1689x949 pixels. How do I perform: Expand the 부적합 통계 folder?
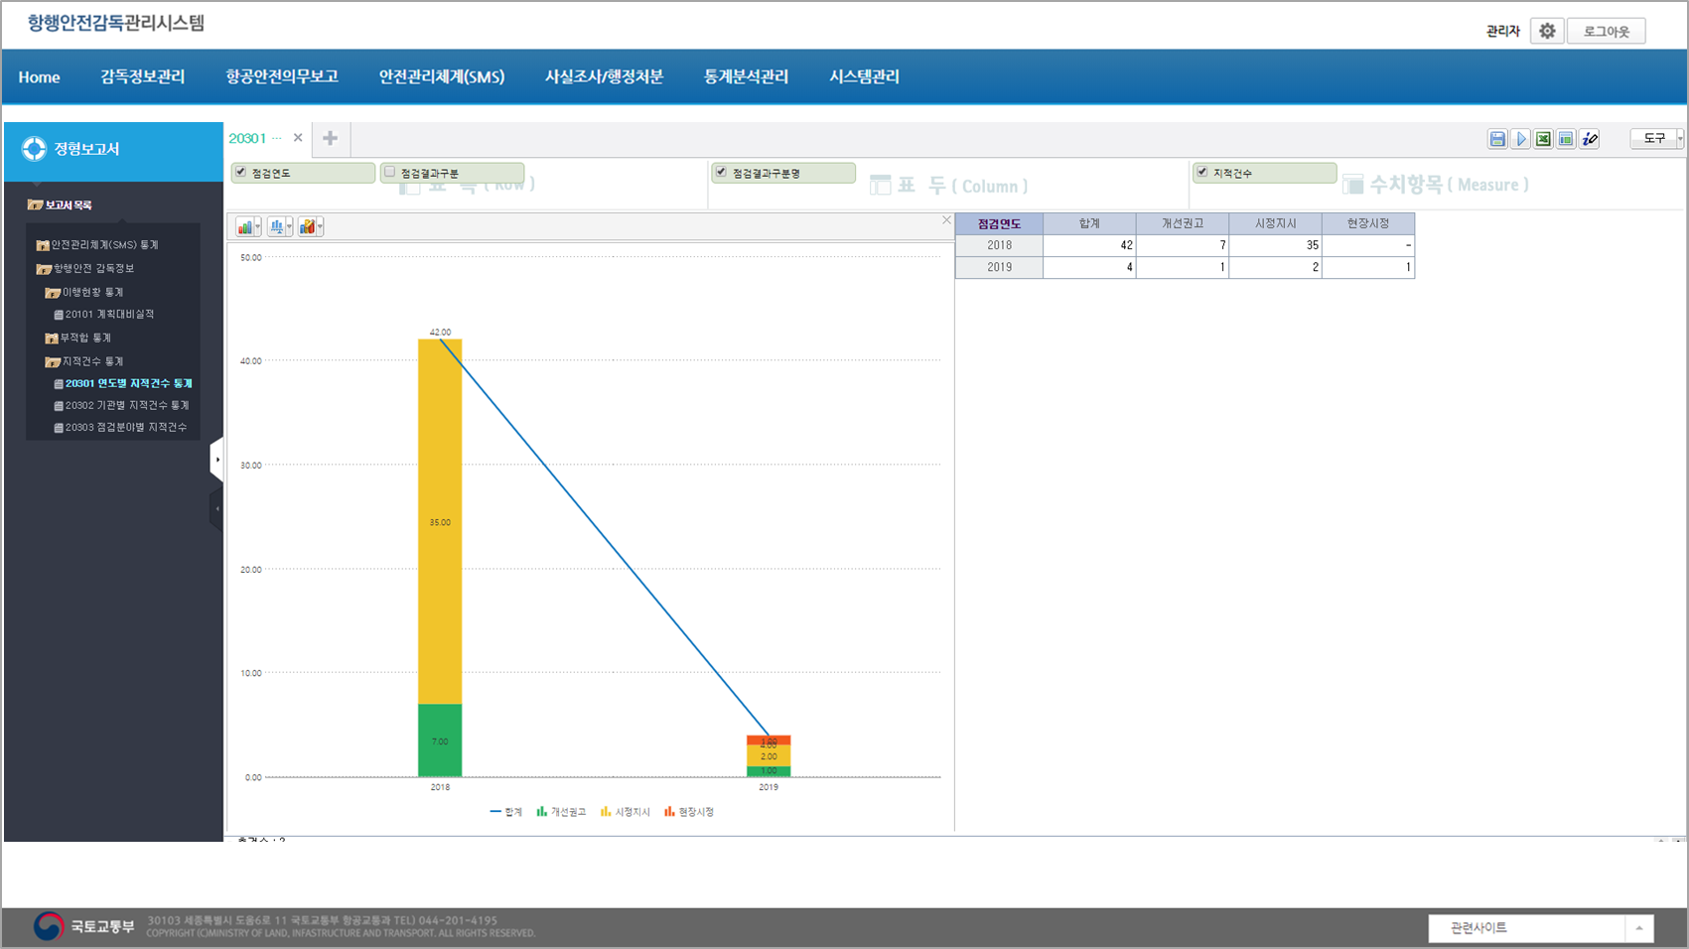(78, 338)
